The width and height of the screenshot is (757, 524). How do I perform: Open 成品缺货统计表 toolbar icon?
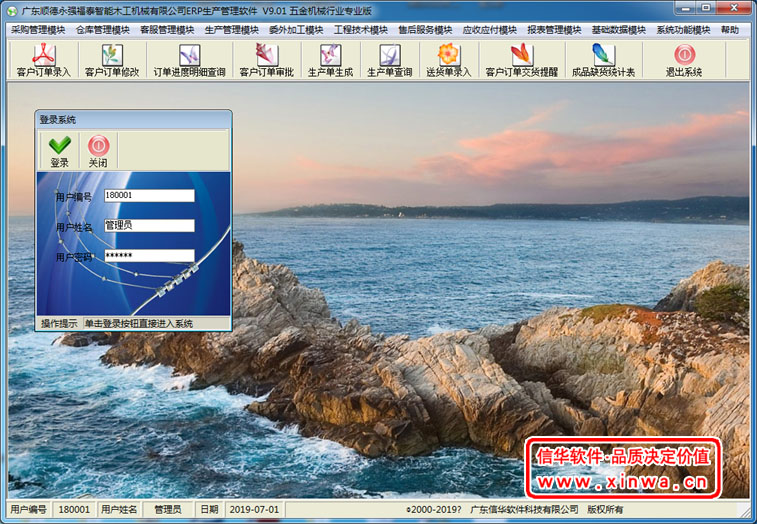tap(603, 60)
